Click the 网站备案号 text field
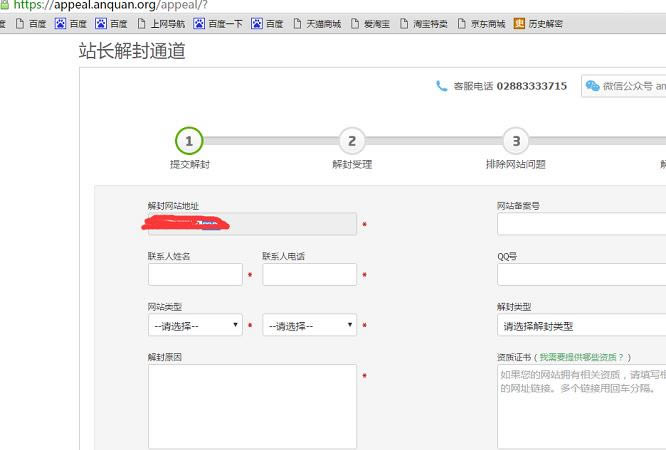This screenshot has width=666, height=450. pyautogui.click(x=581, y=224)
